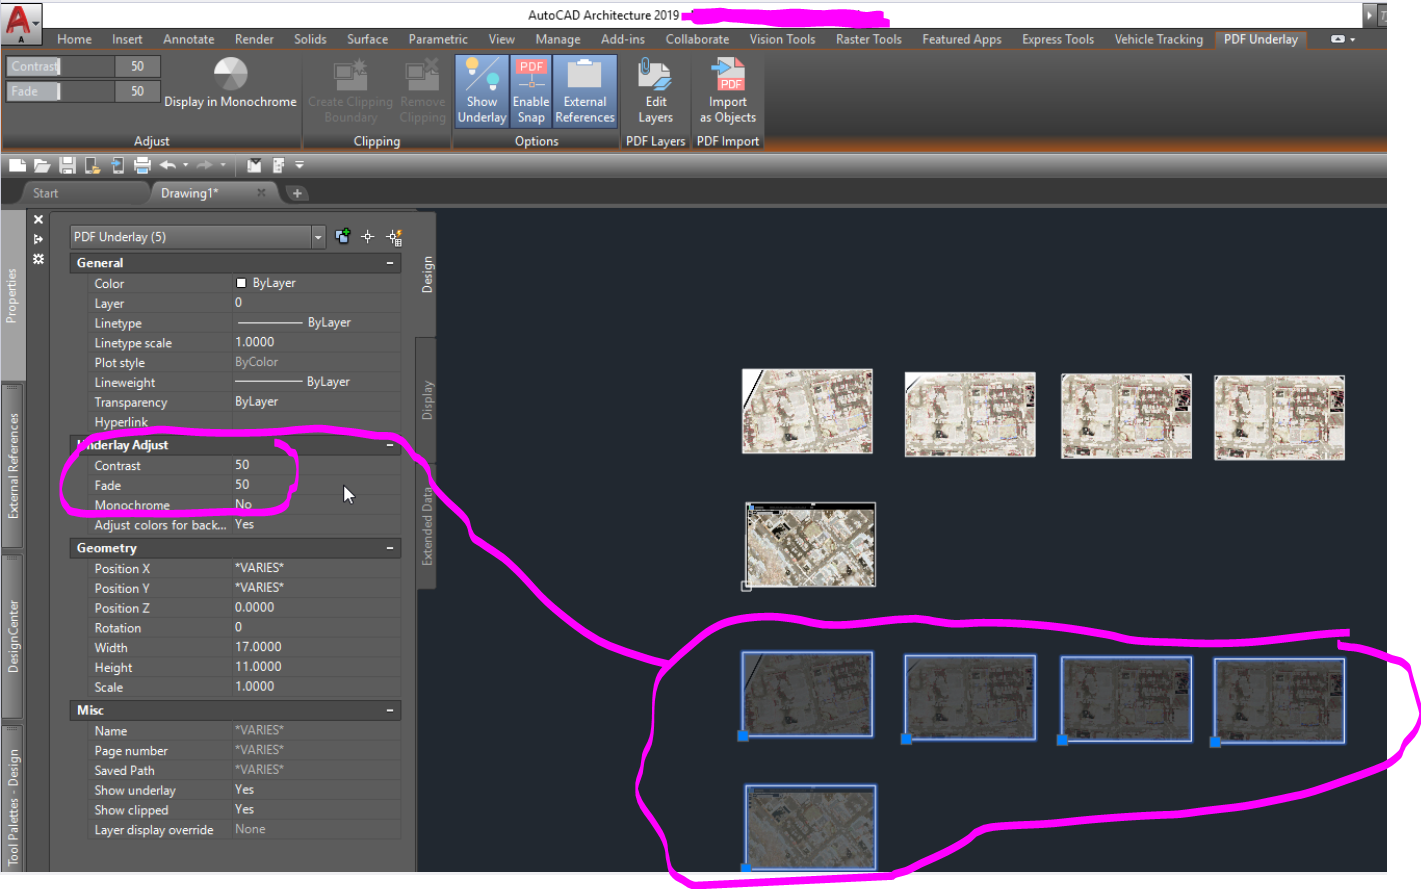Screen dimensions: 1421x889
Task: Switch to the Start file tab
Action: pyautogui.click(x=46, y=193)
